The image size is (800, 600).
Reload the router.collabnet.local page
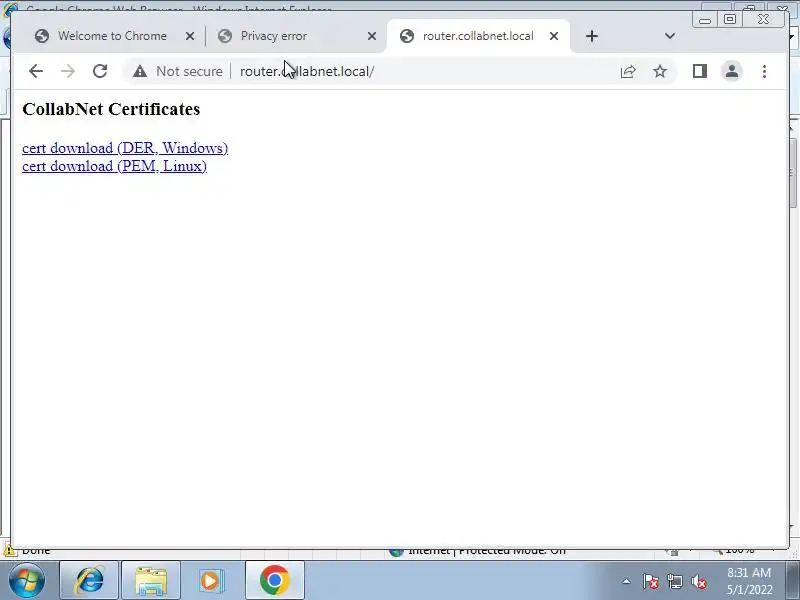(100, 71)
